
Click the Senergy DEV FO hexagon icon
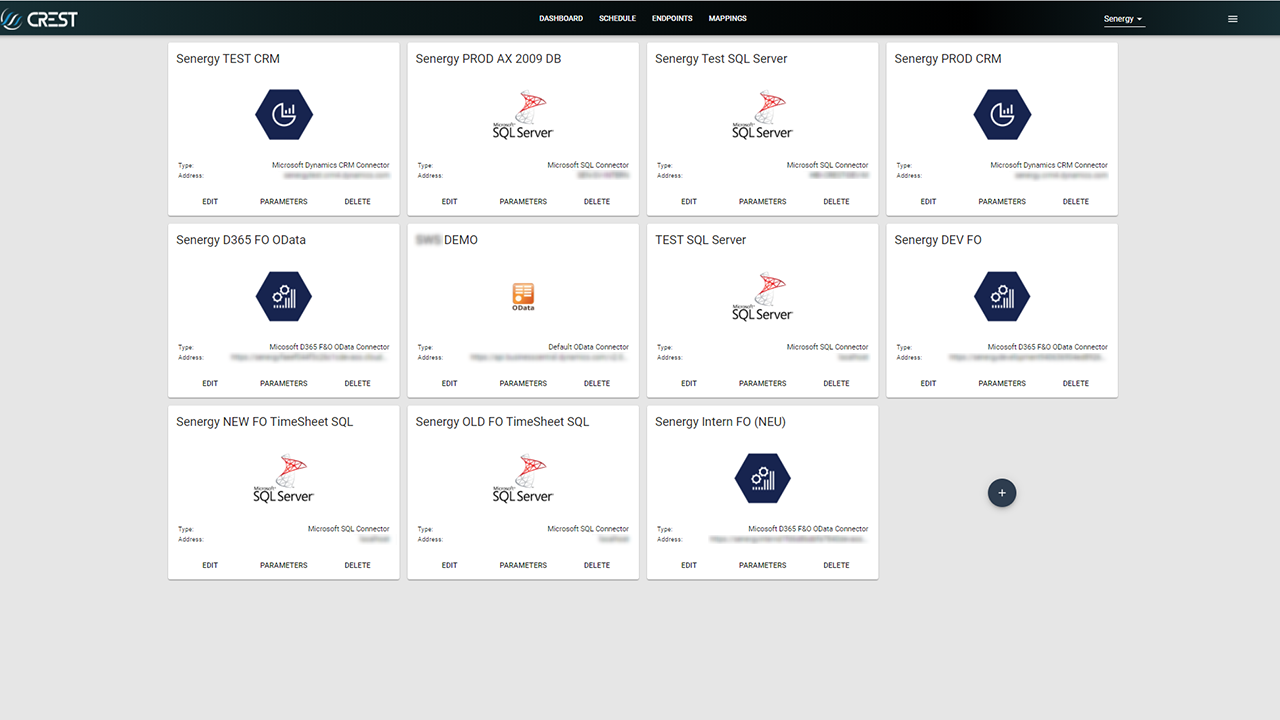tap(1002, 297)
